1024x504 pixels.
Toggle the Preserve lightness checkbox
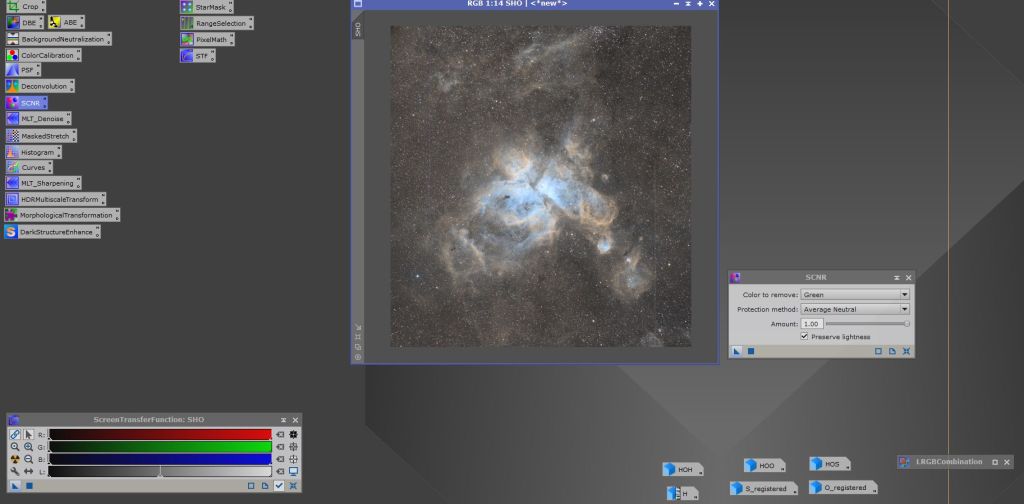804,337
